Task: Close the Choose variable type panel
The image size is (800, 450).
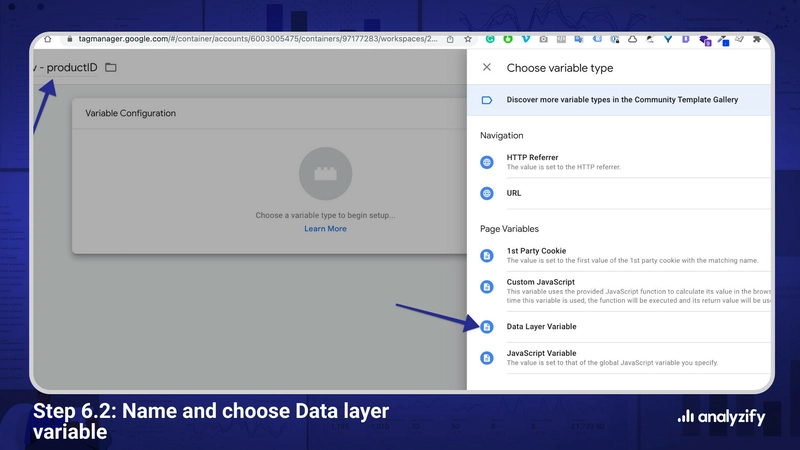Action: [487, 68]
